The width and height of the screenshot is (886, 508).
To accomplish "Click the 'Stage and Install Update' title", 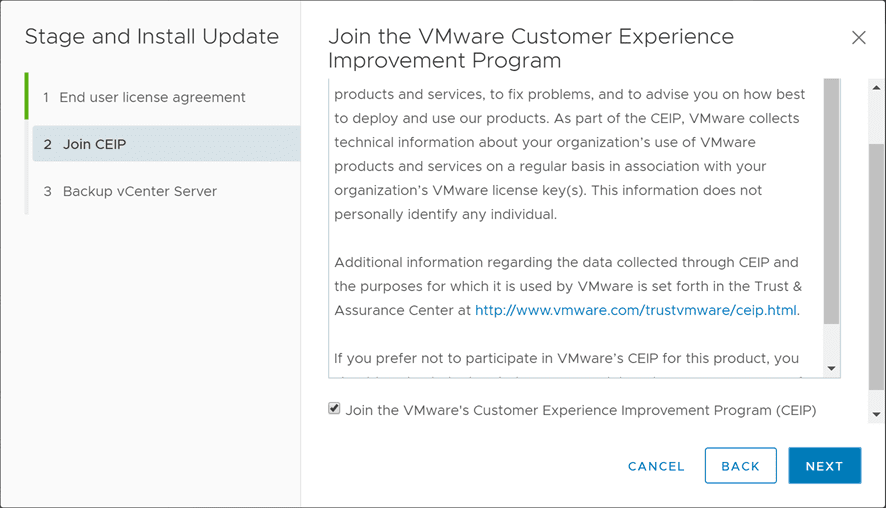I will point(151,37).
